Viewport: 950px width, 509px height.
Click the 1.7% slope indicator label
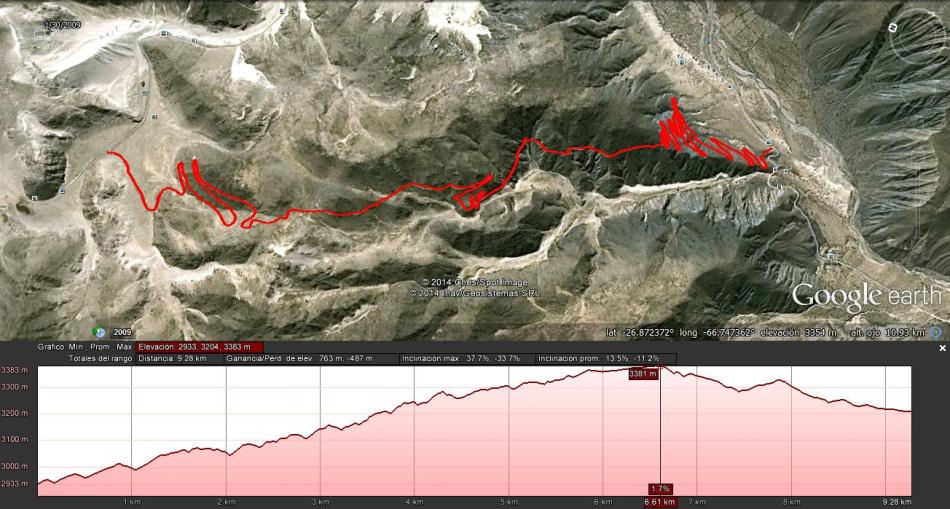click(660, 488)
